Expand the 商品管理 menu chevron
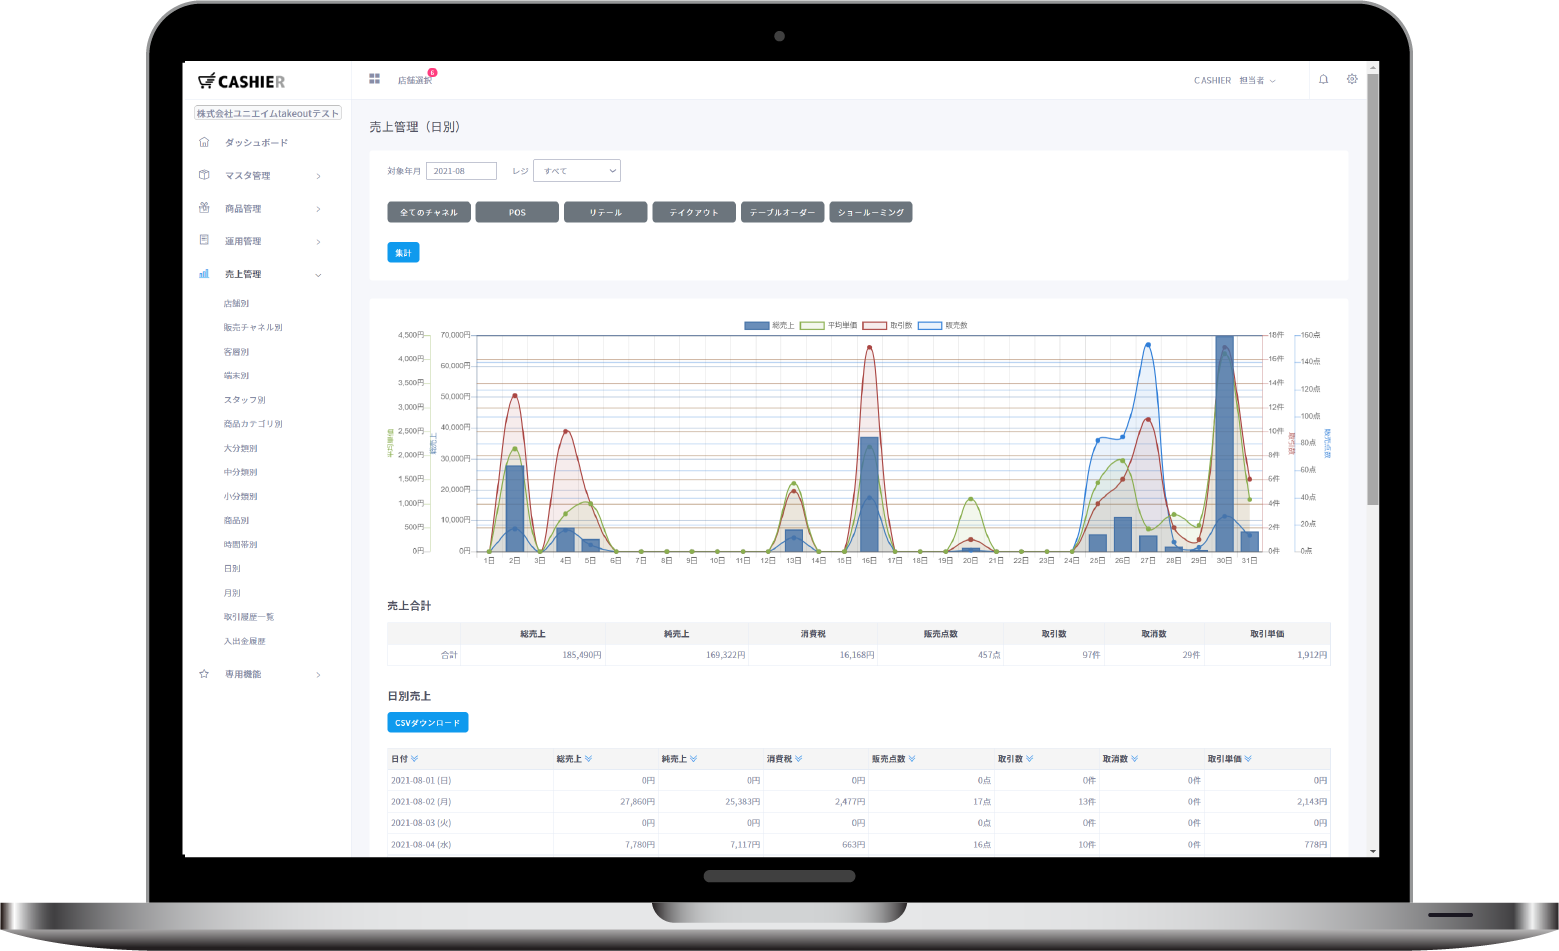Image resolution: width=1559 pixels, height=951 pixels. pyautogui.click(x=318, y=209)
